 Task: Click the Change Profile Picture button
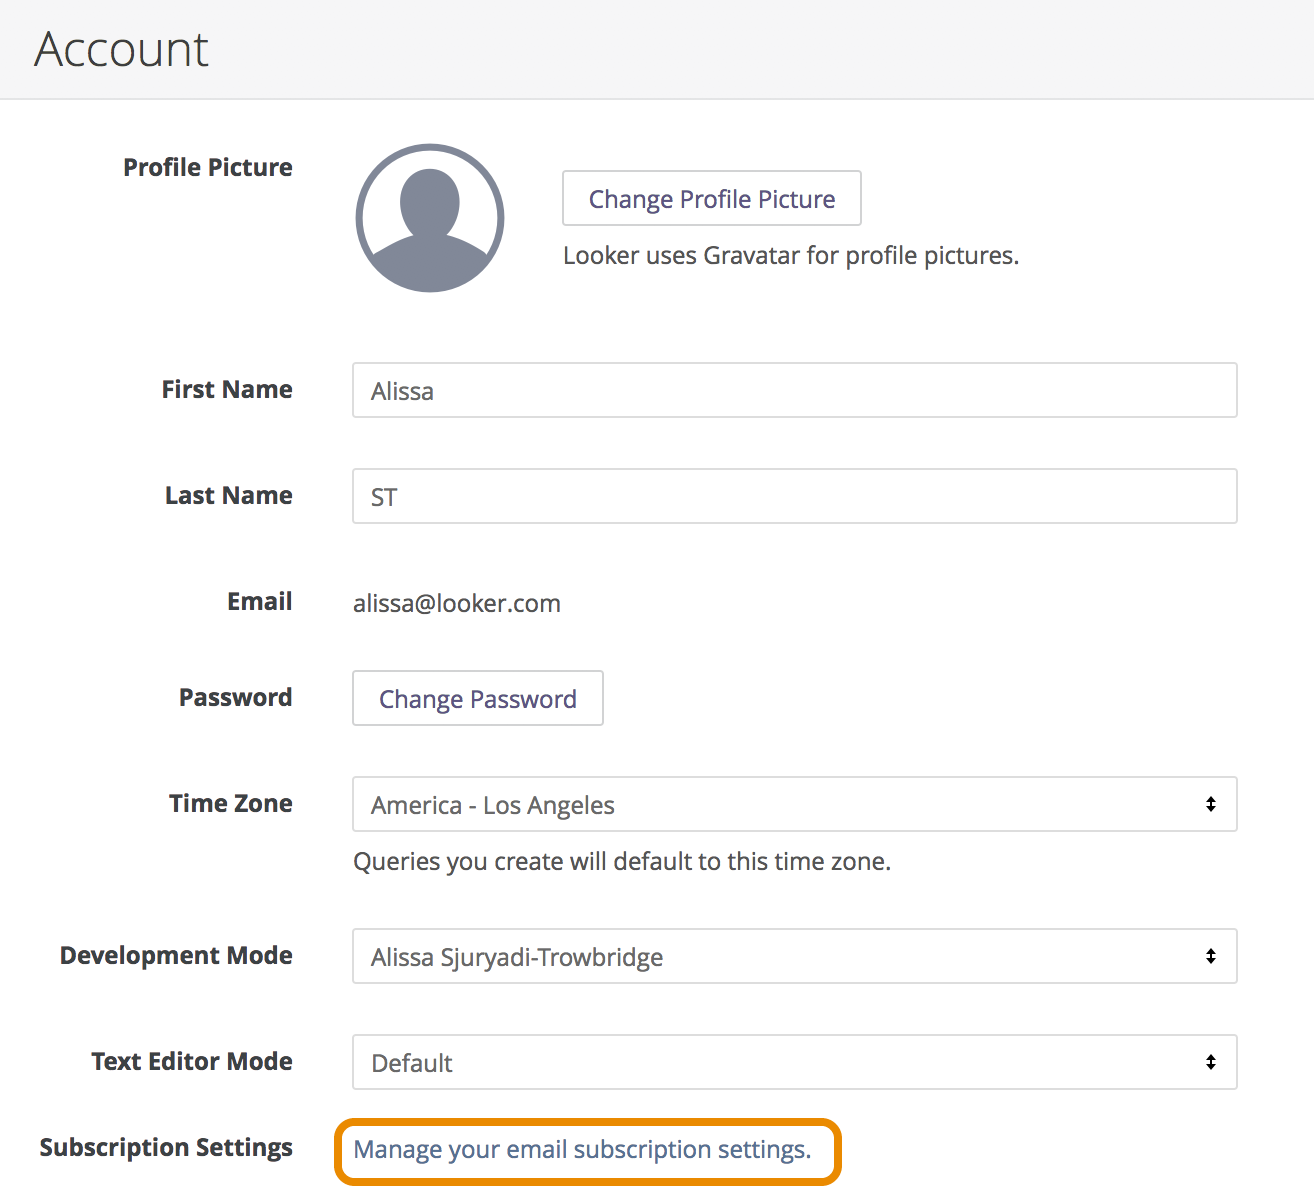pos(711,198)
